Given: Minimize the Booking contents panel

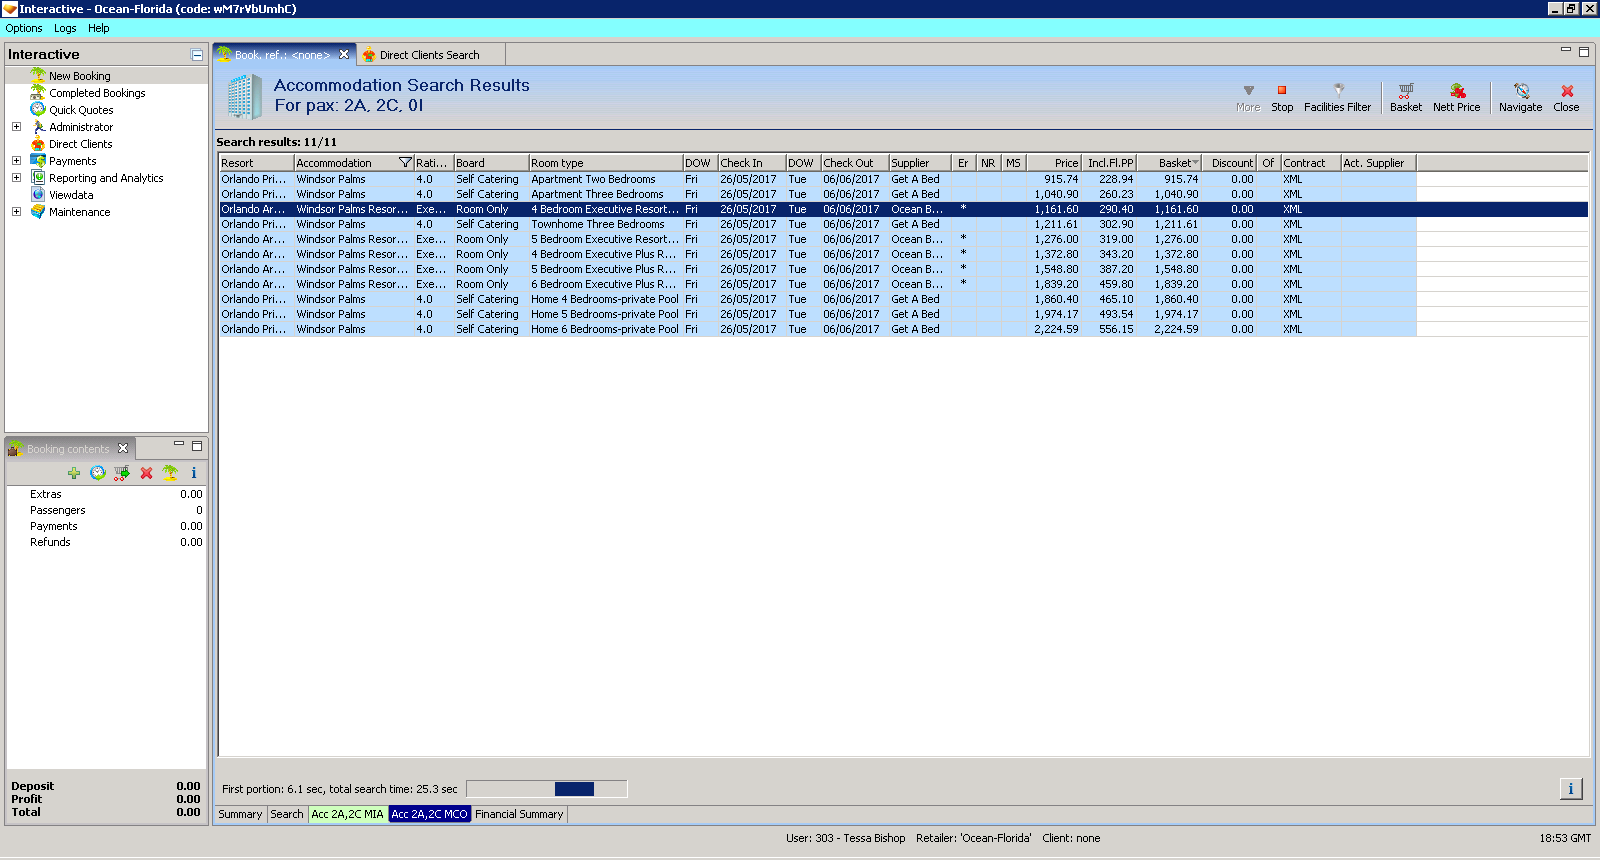Looking at the screenshot, I should [x=179, y=444].
